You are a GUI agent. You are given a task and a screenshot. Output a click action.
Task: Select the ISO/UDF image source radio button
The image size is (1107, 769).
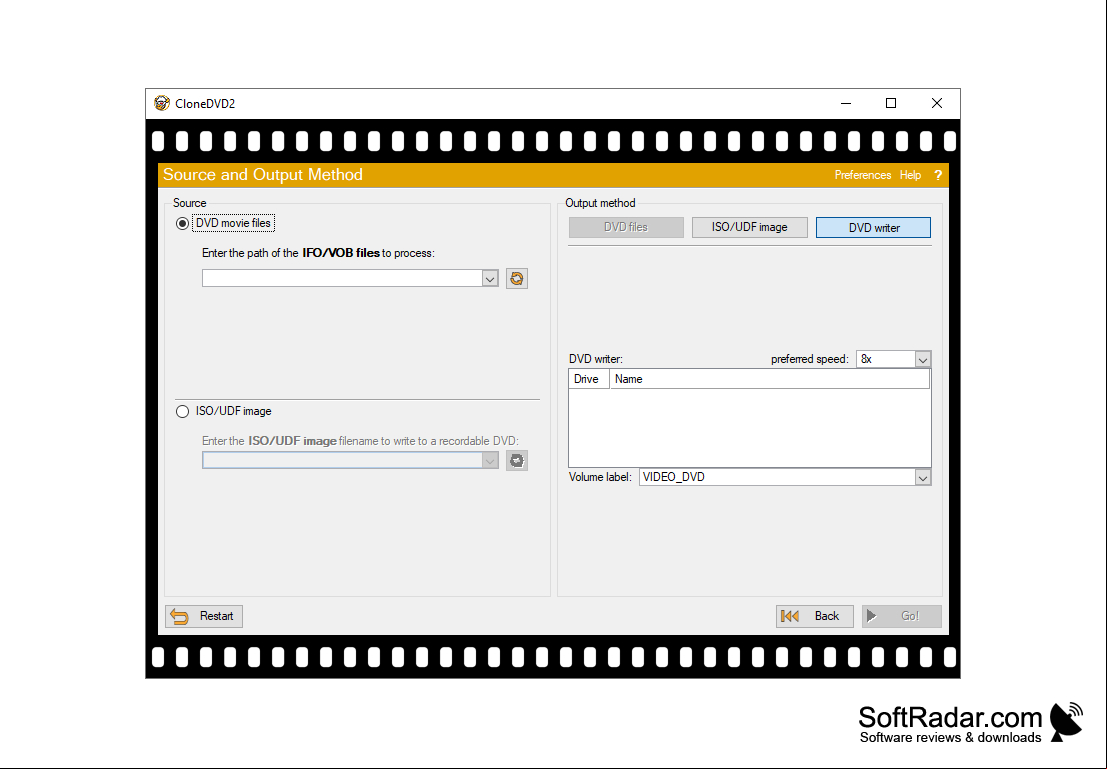[182, 411]
